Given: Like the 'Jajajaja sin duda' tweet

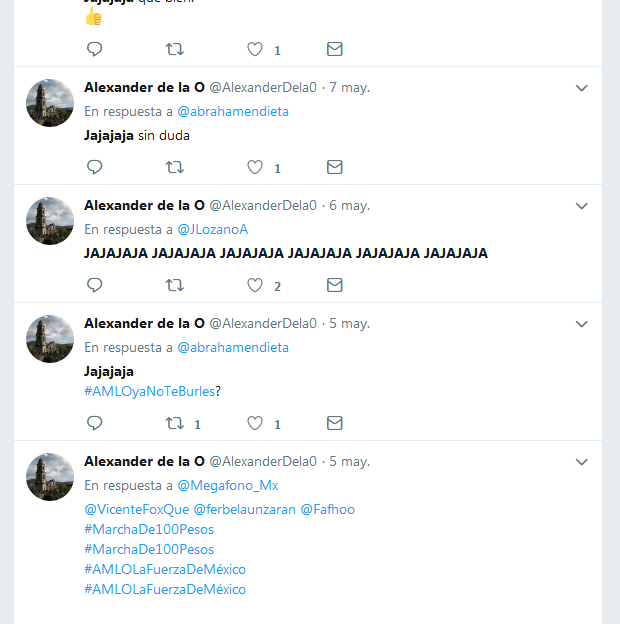Looking at the screenshot, I should (255, 167).
